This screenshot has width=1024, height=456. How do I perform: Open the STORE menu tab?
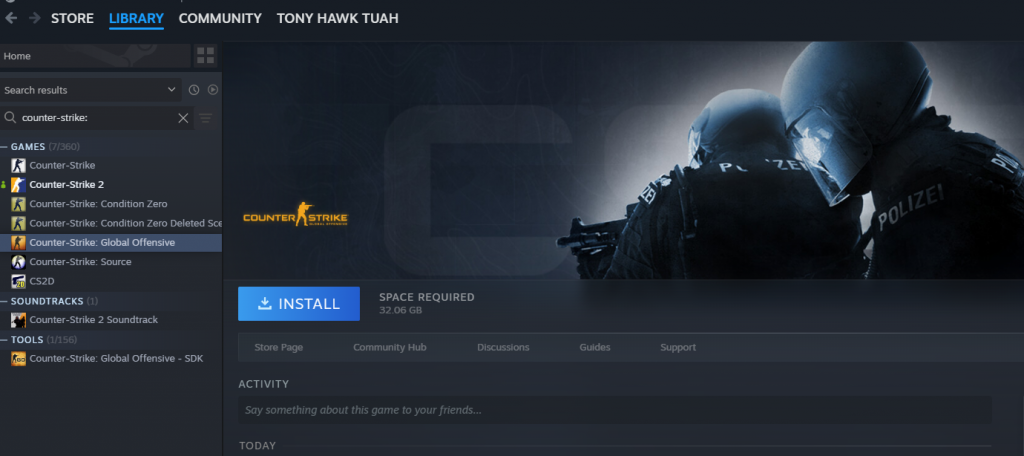(x=72, y=18)
